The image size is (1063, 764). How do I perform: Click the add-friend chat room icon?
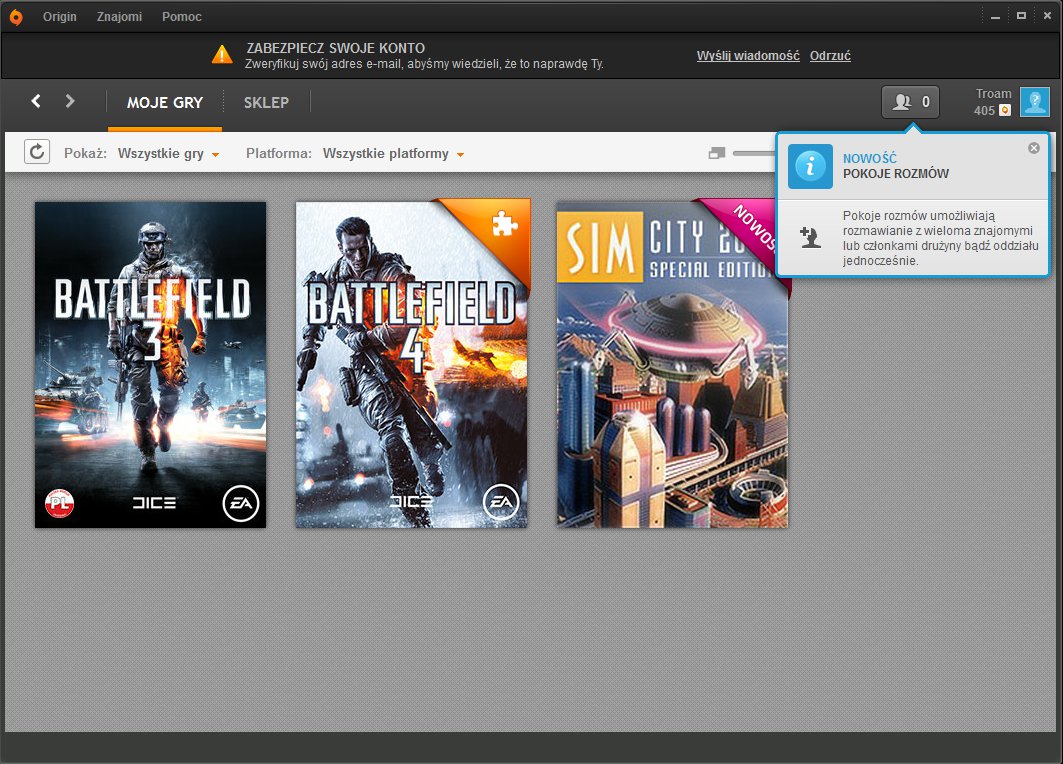click(x=810, y=238)
